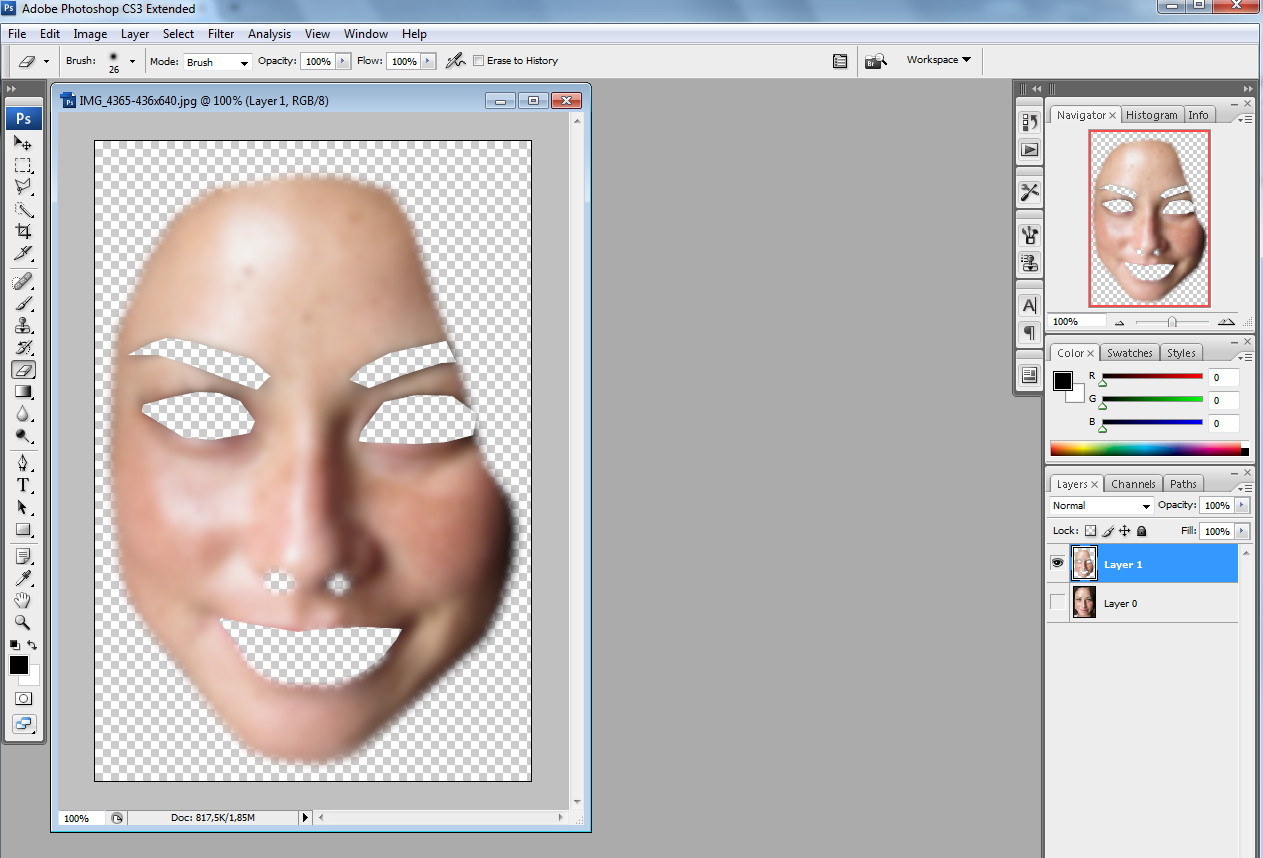Select the Magic Wand tool

coord(23,209)
